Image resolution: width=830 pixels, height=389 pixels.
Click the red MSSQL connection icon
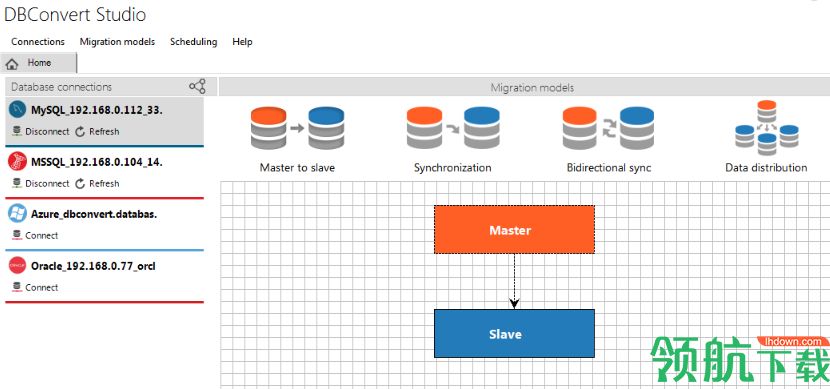tap(17, 161)
